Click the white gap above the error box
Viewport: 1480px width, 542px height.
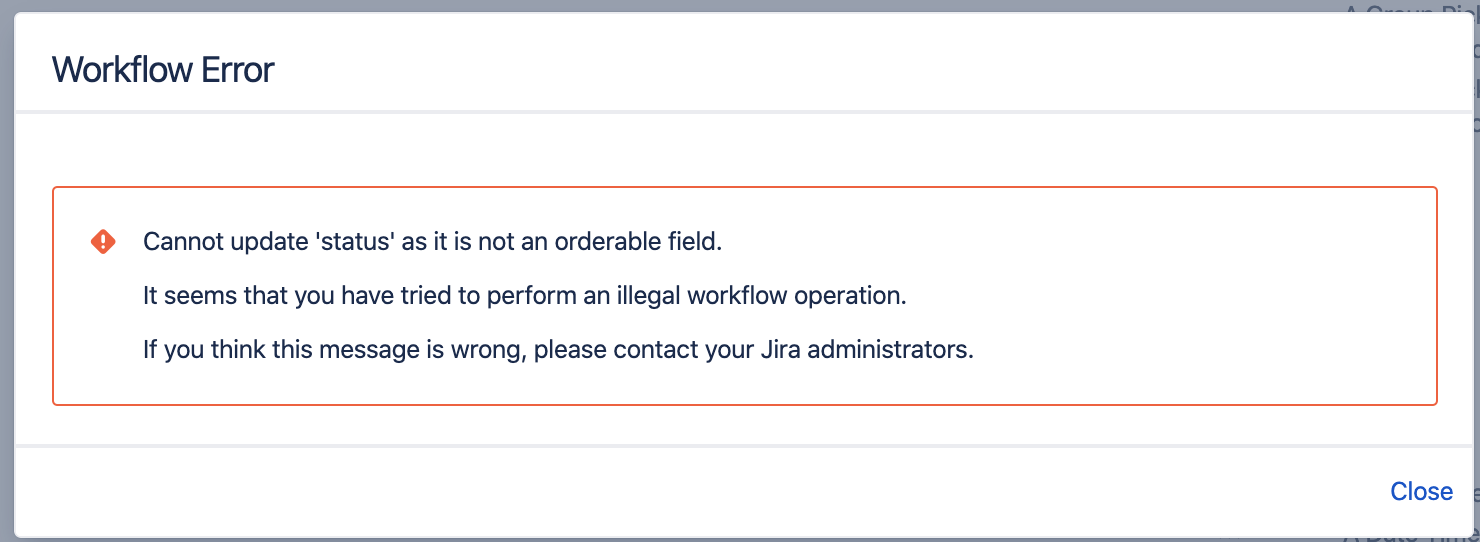pyautogui.click(x=700, y=150)
